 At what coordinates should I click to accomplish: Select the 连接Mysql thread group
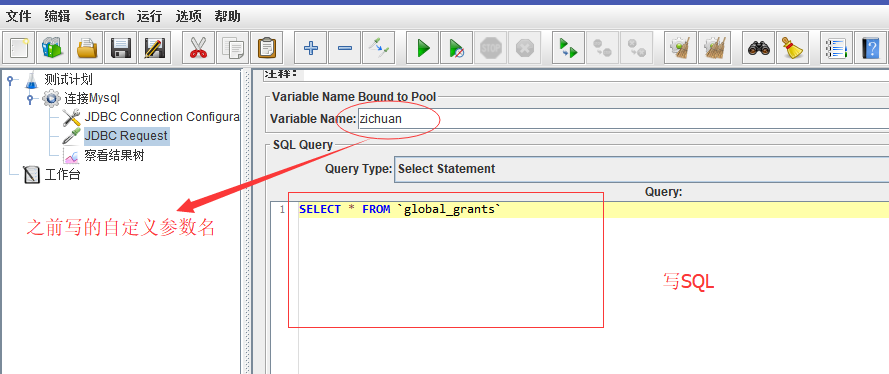point(92,99)
